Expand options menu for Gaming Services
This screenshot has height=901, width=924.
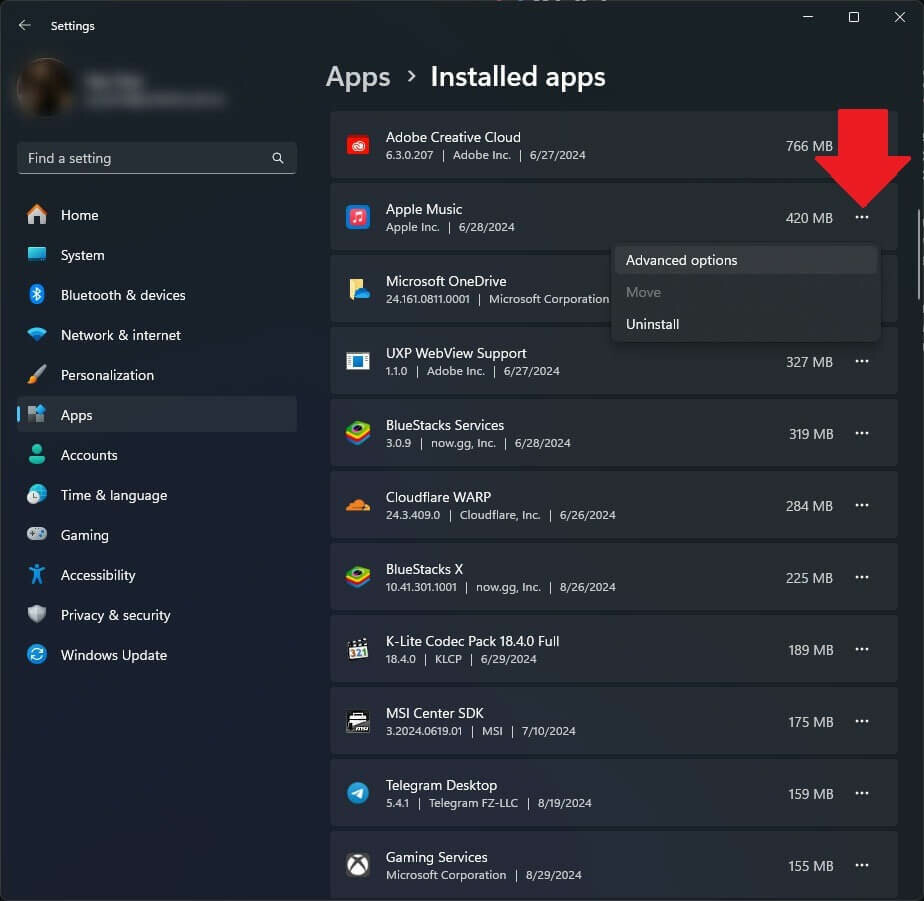pos(862,865)
